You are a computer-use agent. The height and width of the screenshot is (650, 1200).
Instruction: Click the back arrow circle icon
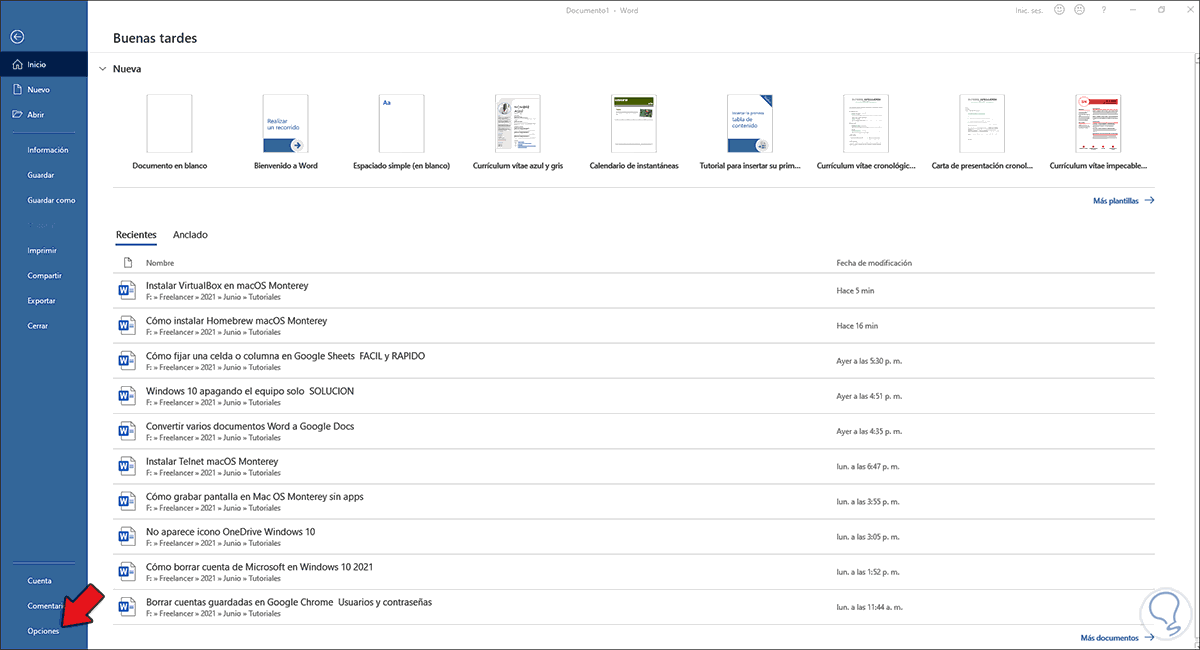(x=17, y=37)
